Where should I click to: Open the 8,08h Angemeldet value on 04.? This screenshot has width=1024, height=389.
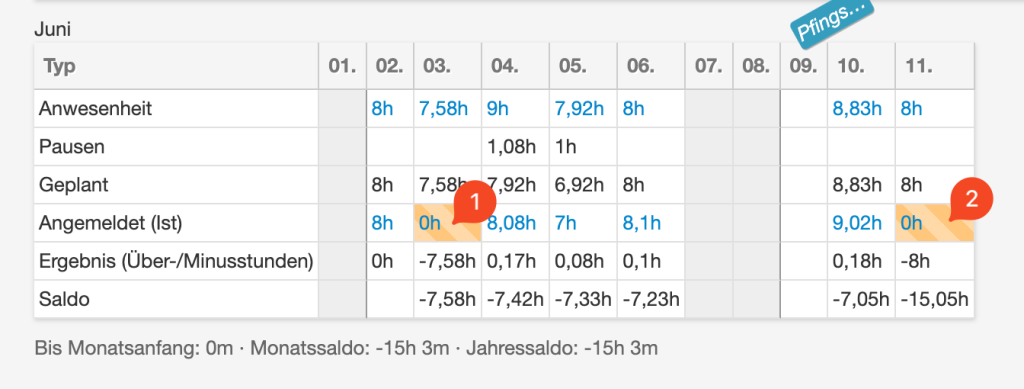[x=511, y=223]
